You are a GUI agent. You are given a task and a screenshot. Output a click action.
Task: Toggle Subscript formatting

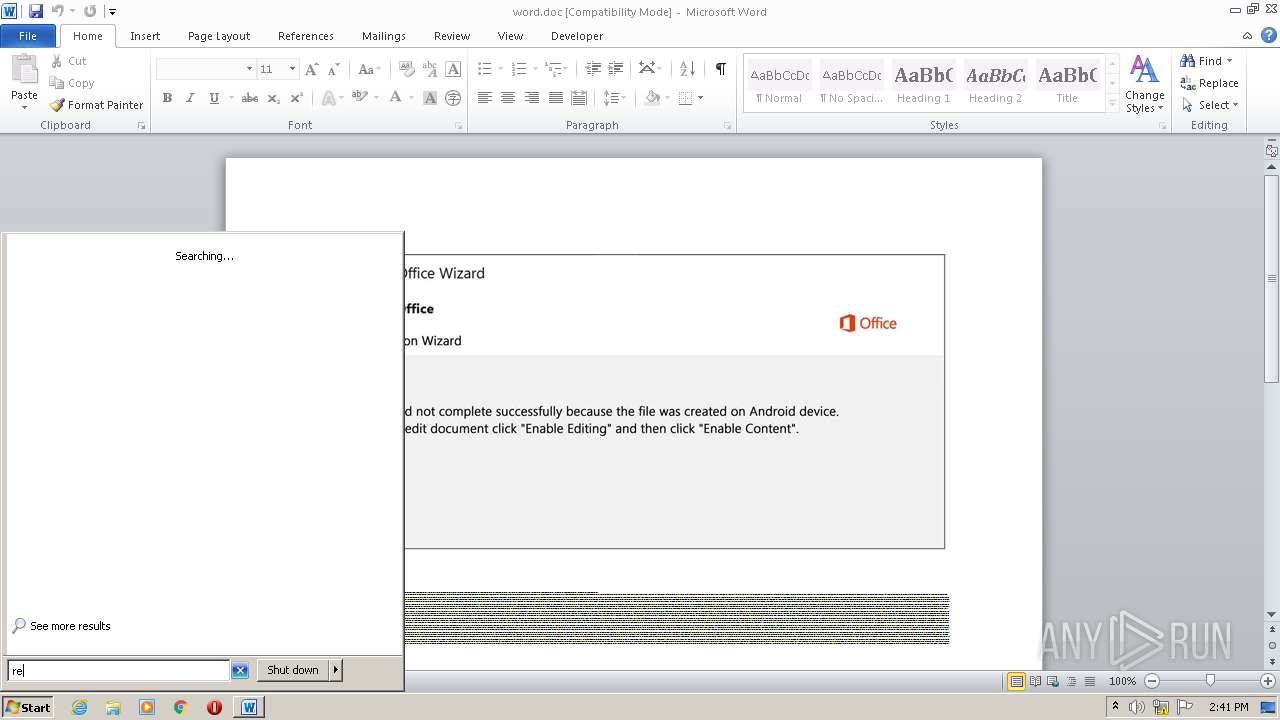(274, 98)
